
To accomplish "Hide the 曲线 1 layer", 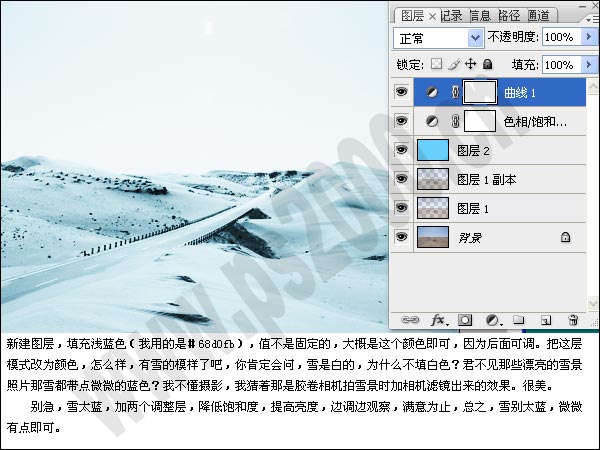I will click(x=402, y=92).
